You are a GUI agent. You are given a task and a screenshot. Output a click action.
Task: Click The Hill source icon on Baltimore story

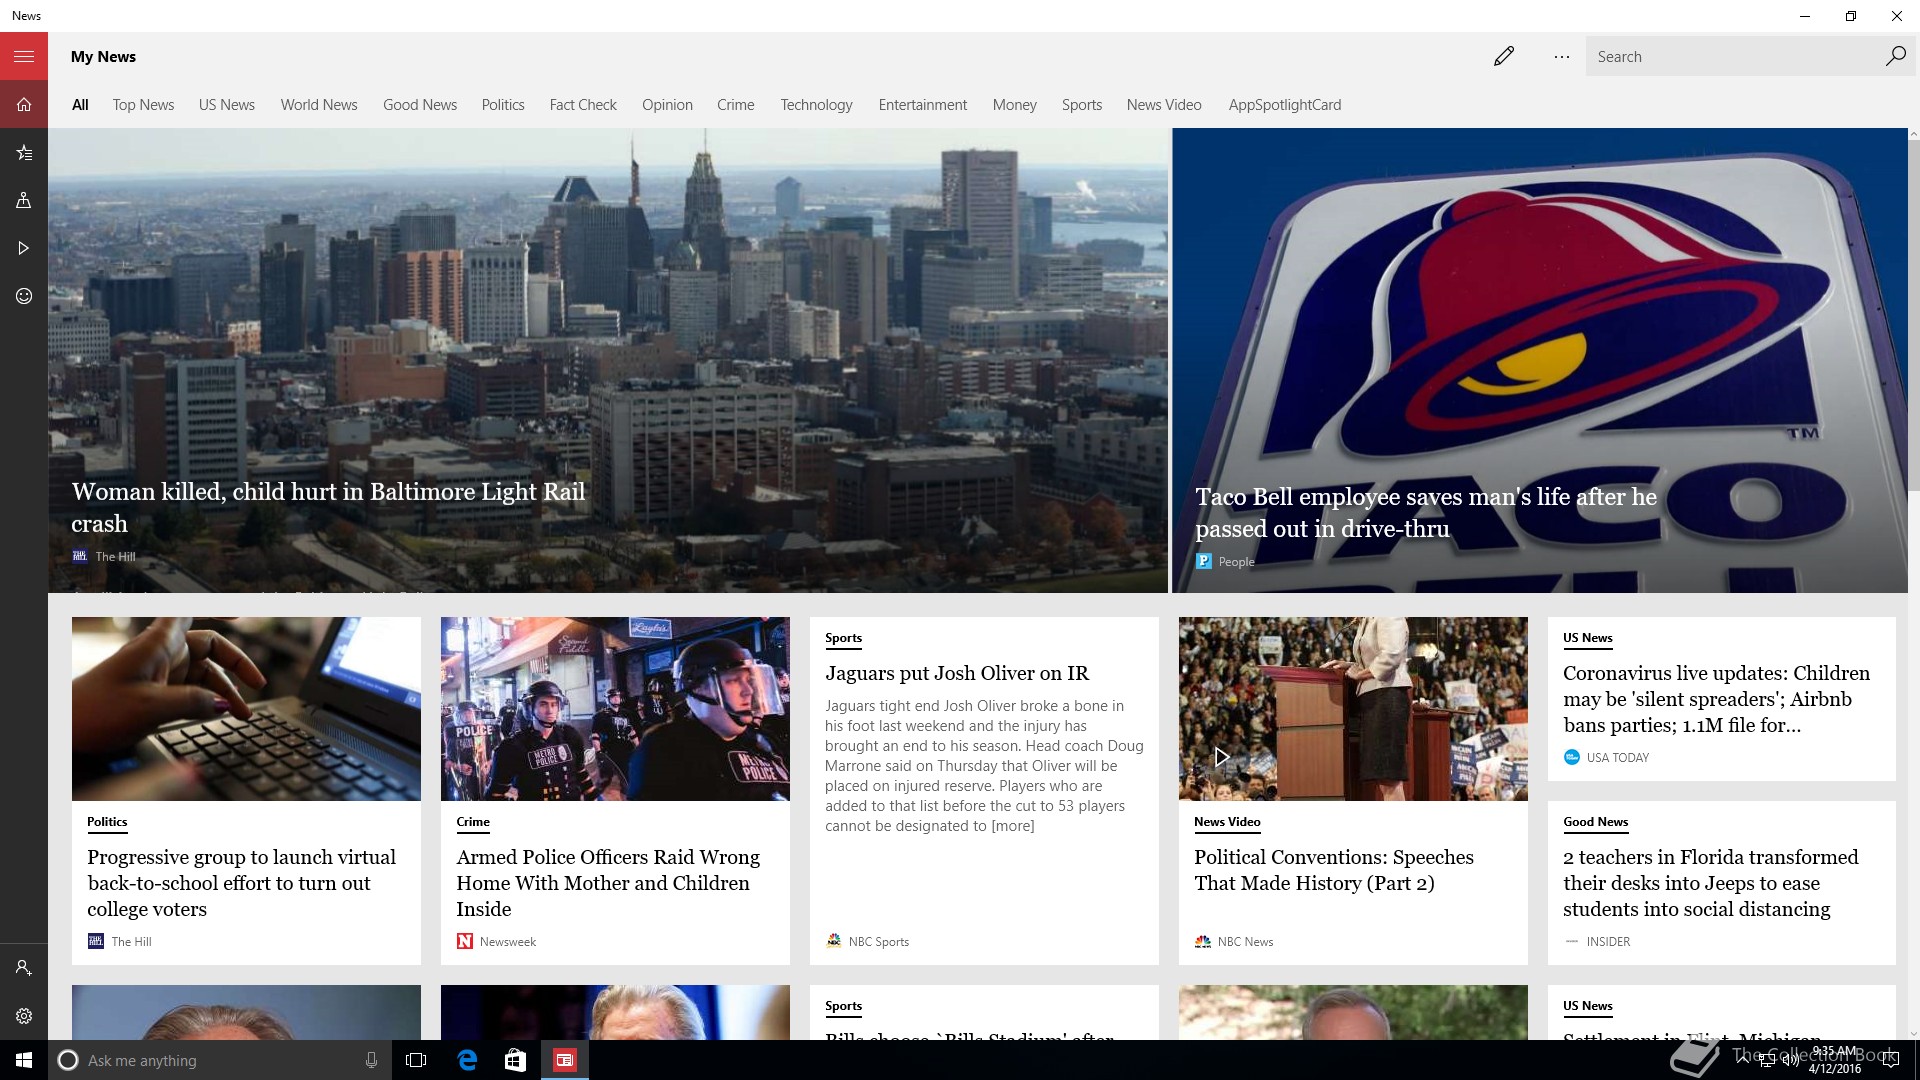tap(80, 556)
